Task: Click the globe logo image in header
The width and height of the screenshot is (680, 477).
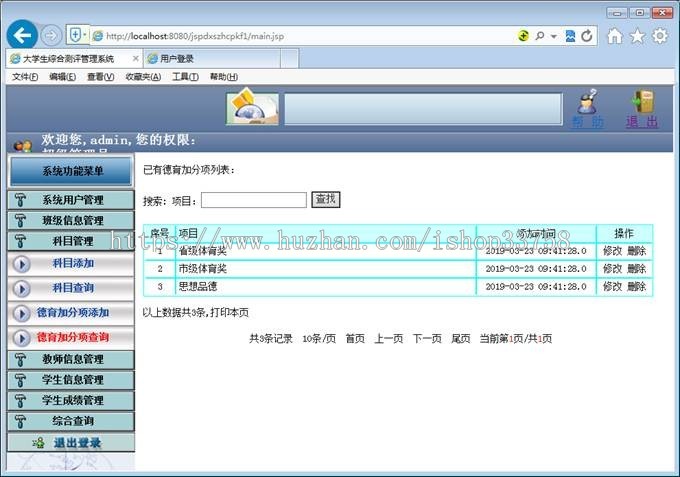Action: (252, 107)
